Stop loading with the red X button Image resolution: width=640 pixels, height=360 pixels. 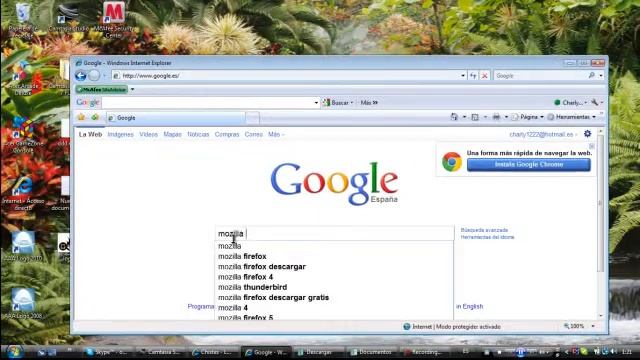point(484,76)
